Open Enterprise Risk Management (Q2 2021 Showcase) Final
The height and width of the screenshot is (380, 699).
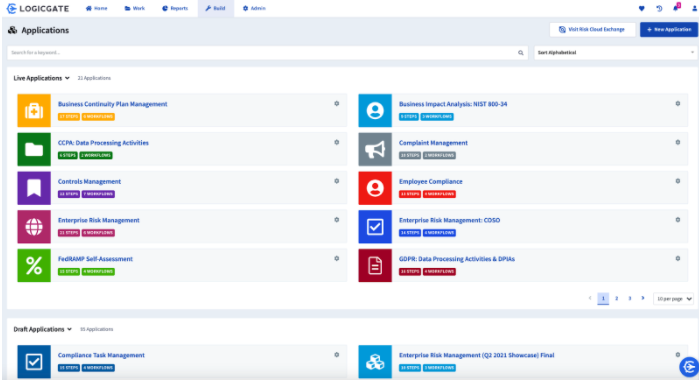[477, 355]
